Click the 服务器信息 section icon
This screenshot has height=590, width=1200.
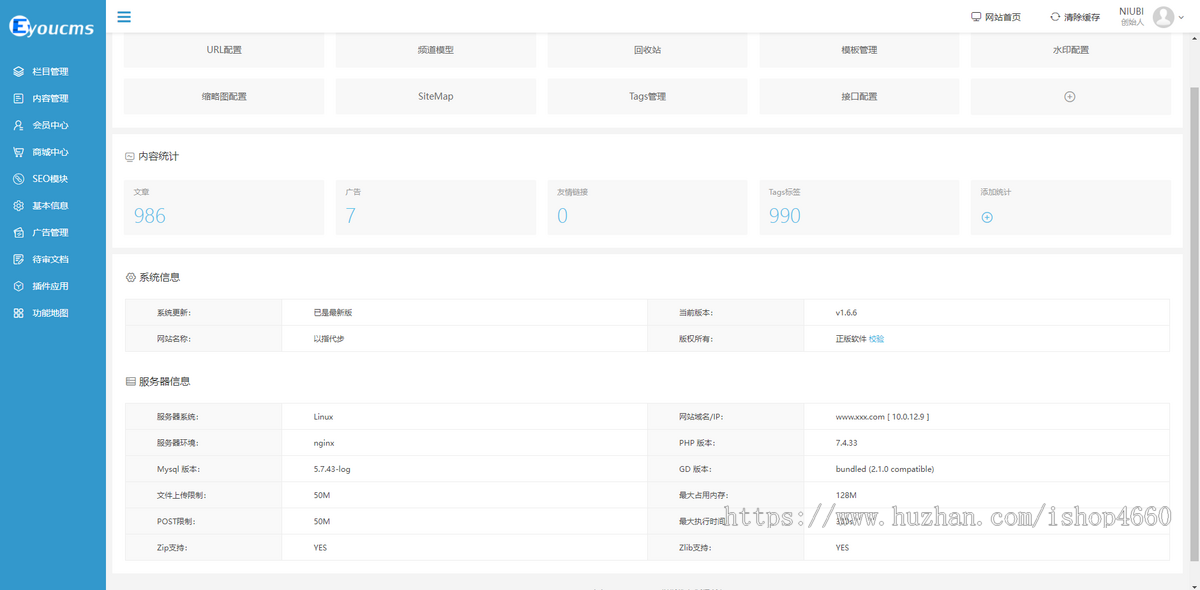[130, 382]
